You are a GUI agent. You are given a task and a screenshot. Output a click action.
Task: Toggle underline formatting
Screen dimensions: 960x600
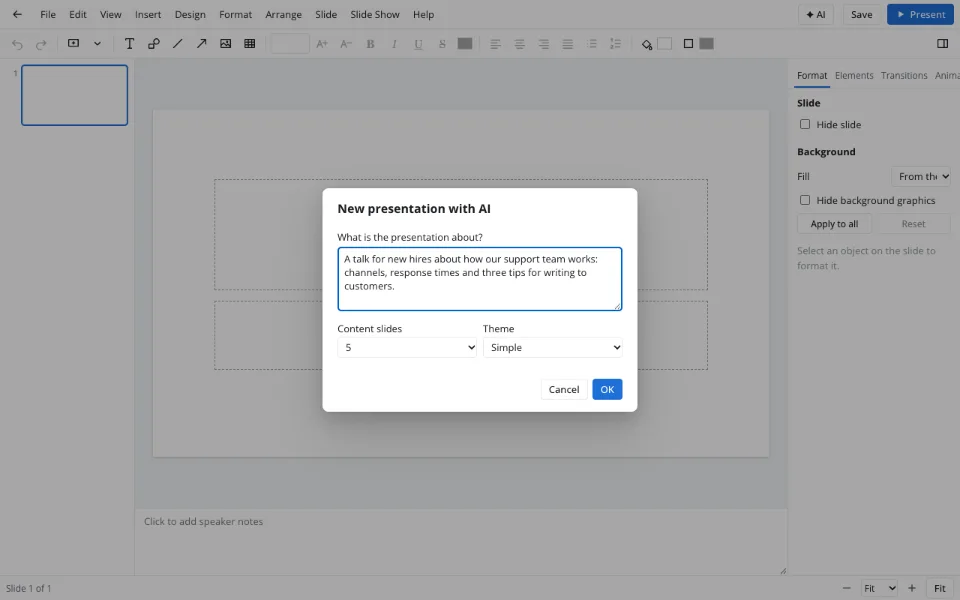(418, 43)
